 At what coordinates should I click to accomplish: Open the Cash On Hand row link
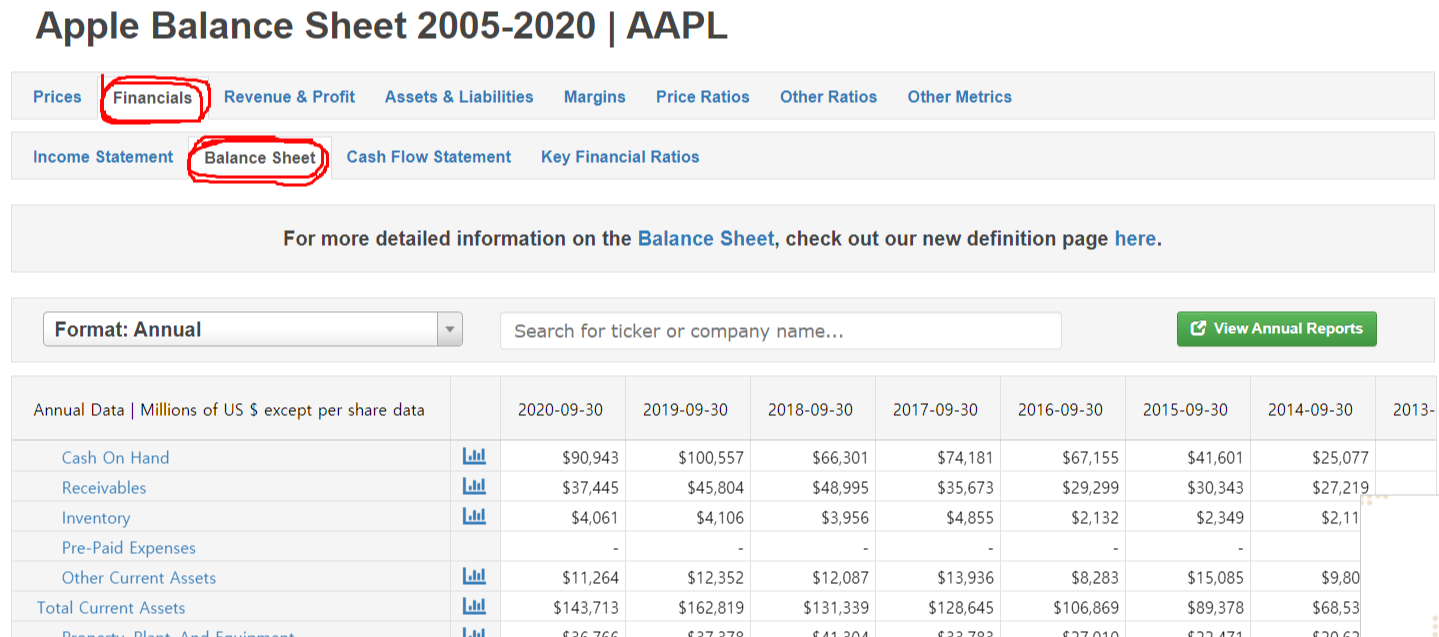pyautogui.click(x=115, y=458)
